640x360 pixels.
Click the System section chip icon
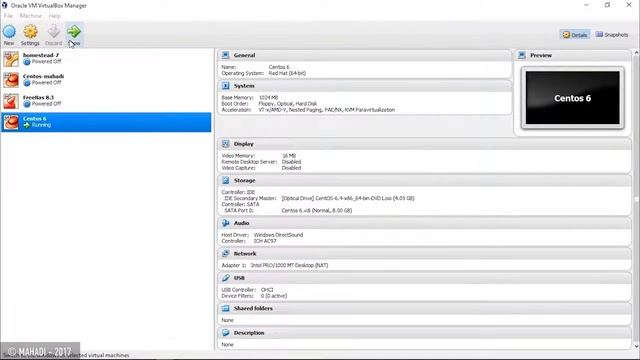pyautogui.click(x=225, y=86)
